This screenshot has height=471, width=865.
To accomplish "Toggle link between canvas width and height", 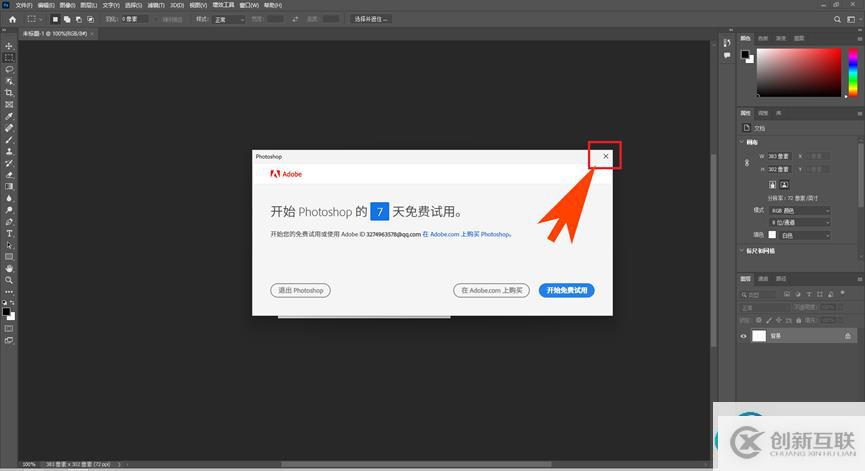I will pos(747,163).
